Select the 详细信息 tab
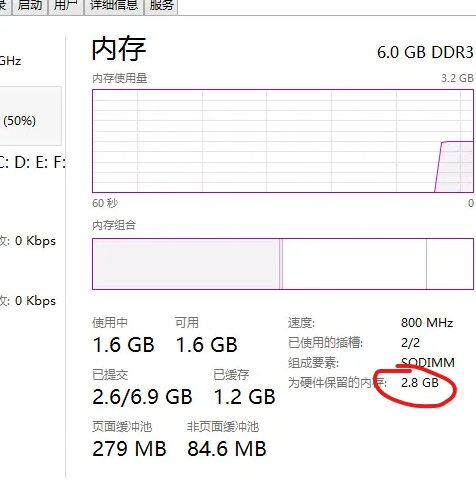The image size is (476, 498). (x=114, y=7)
